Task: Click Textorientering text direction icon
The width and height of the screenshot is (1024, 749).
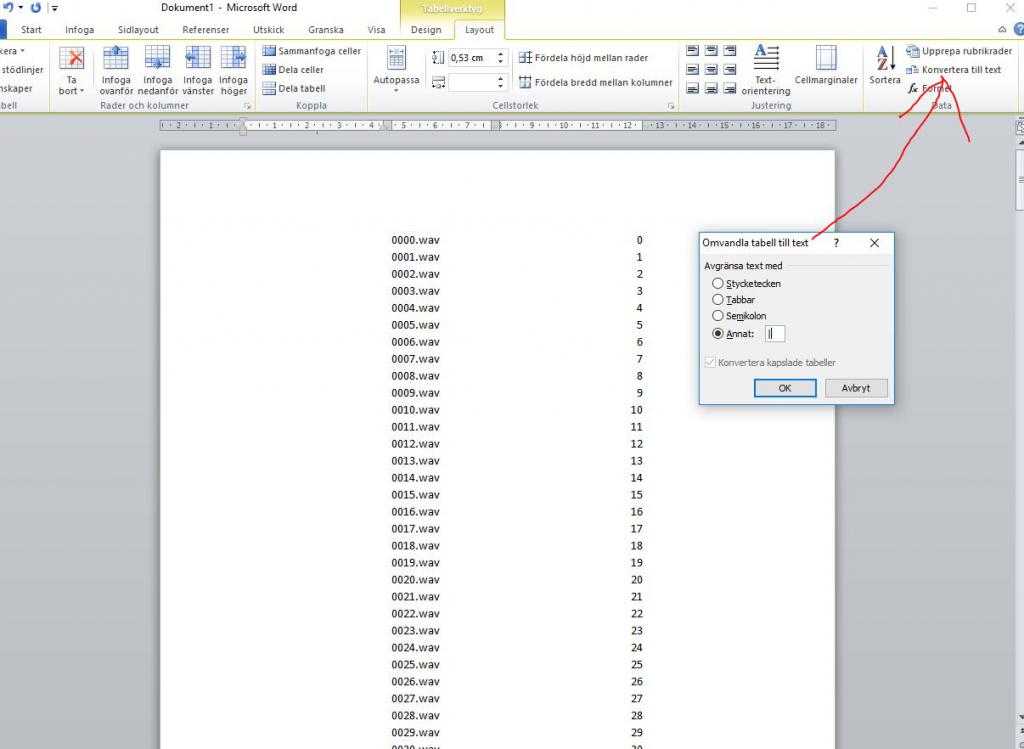Action: 765,68
